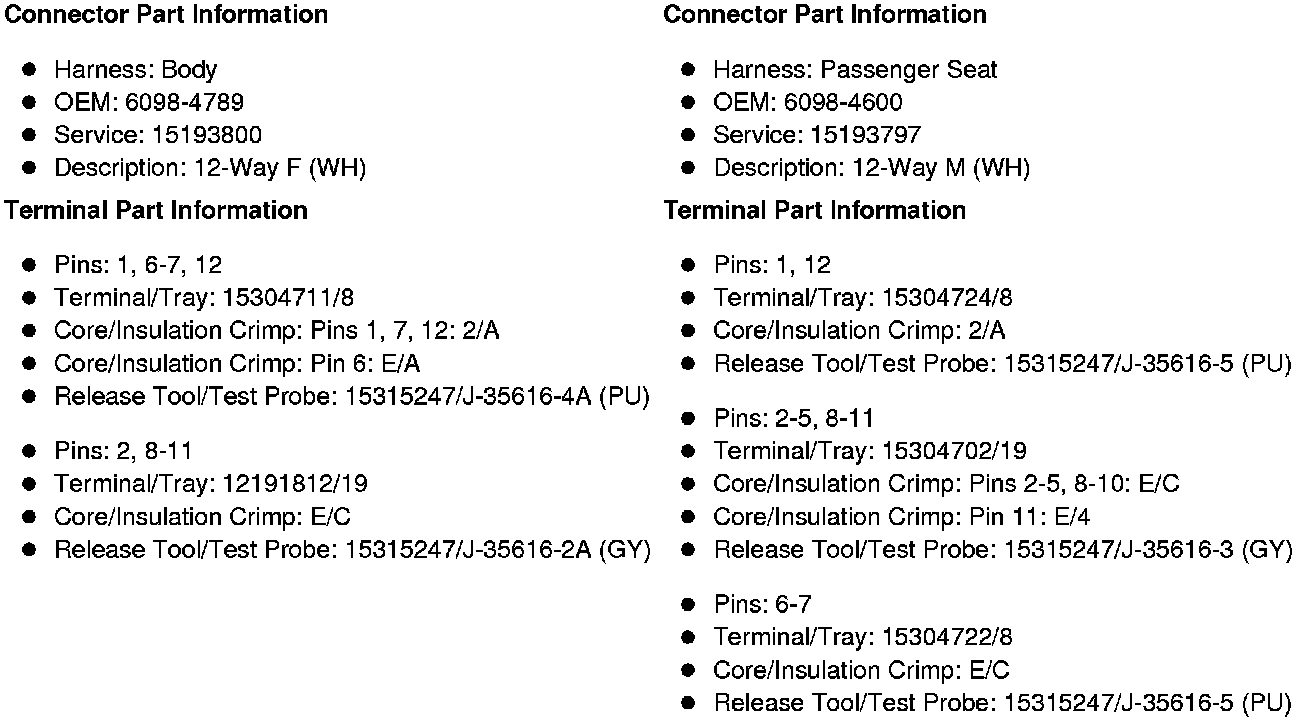
Task: Click Service: 15193797 text
Action: coord(817,136)
